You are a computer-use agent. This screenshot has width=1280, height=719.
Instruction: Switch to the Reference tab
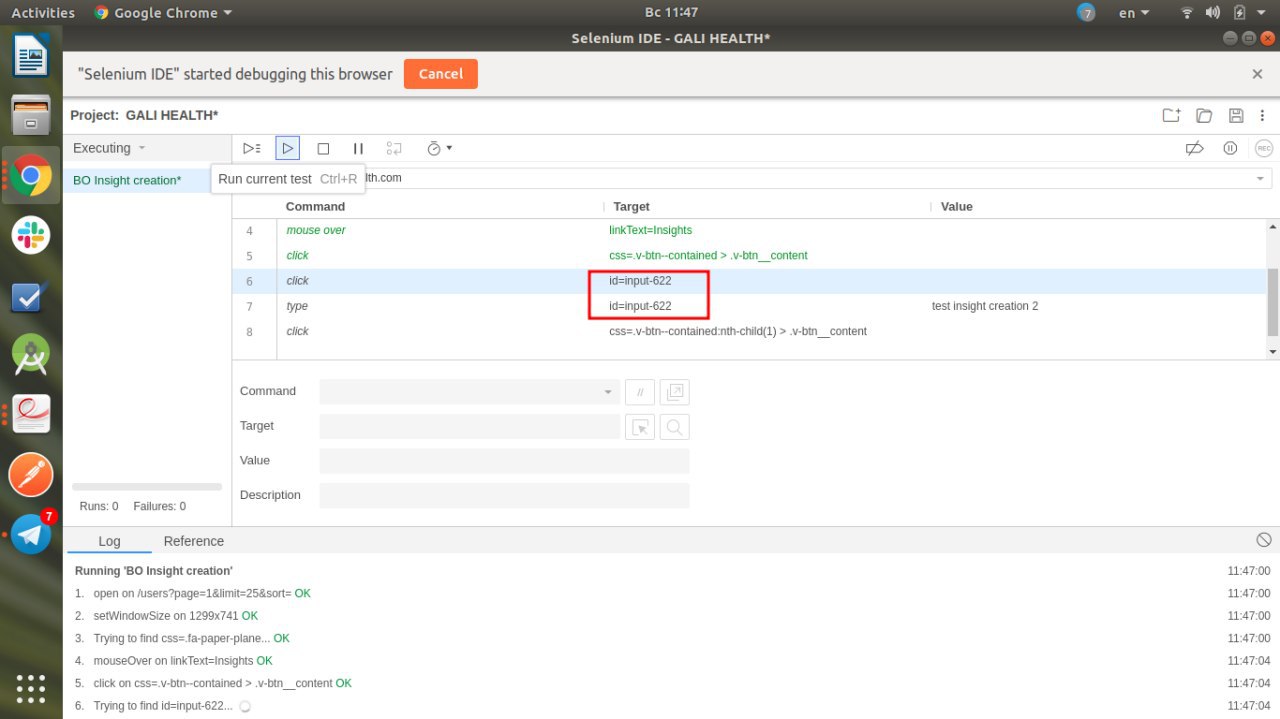coord(194,541)
